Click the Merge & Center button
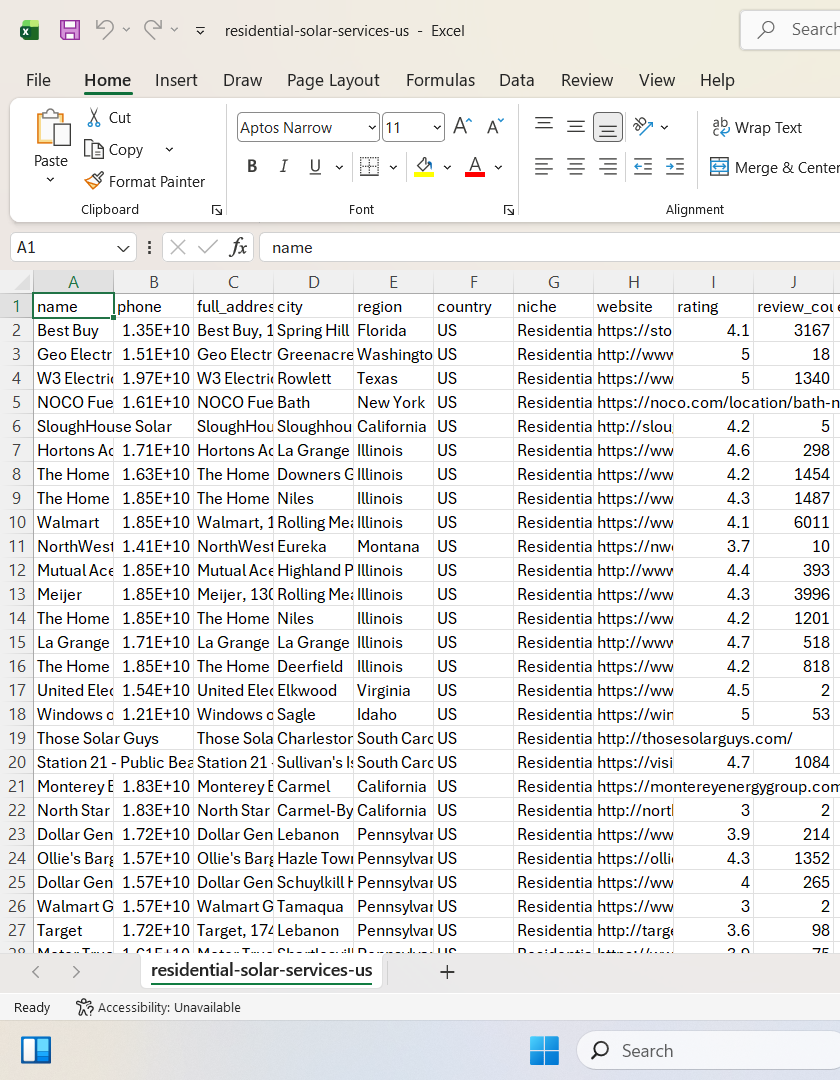The width and height of the screenshot is (840, 1080). (775, 167)
